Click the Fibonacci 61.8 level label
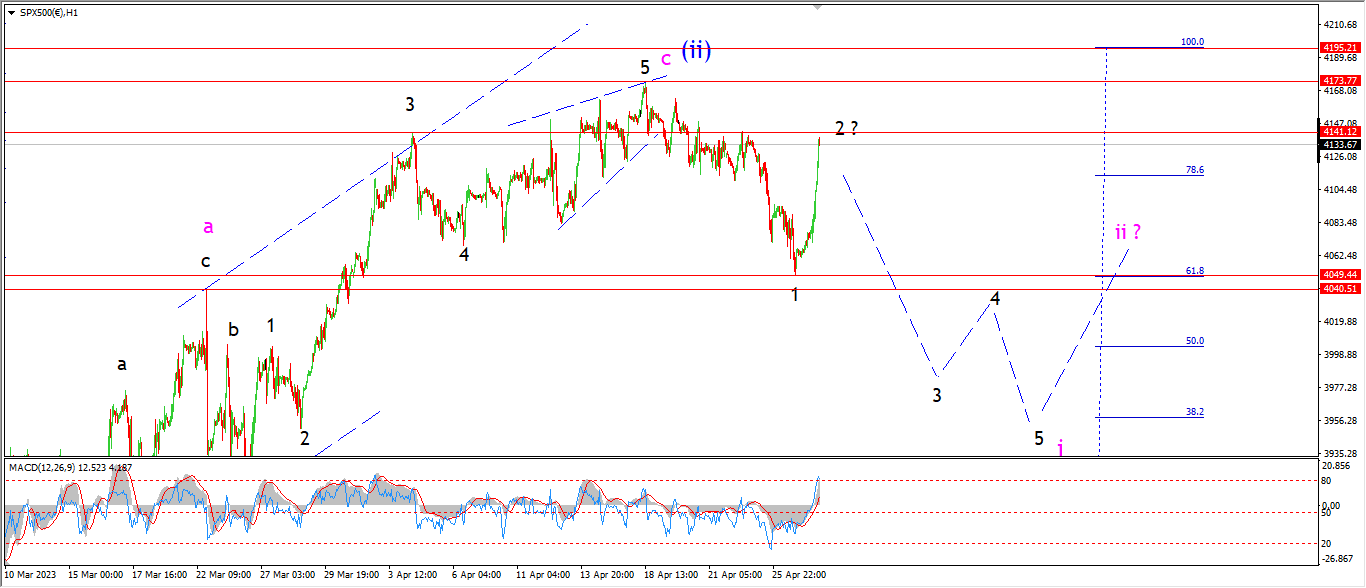Screen dimensions: 1366x588 click(1195, 270)
